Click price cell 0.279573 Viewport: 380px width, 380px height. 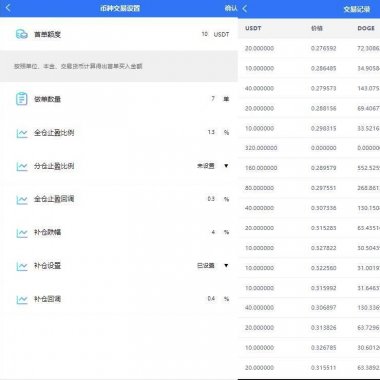click(323, 88)
